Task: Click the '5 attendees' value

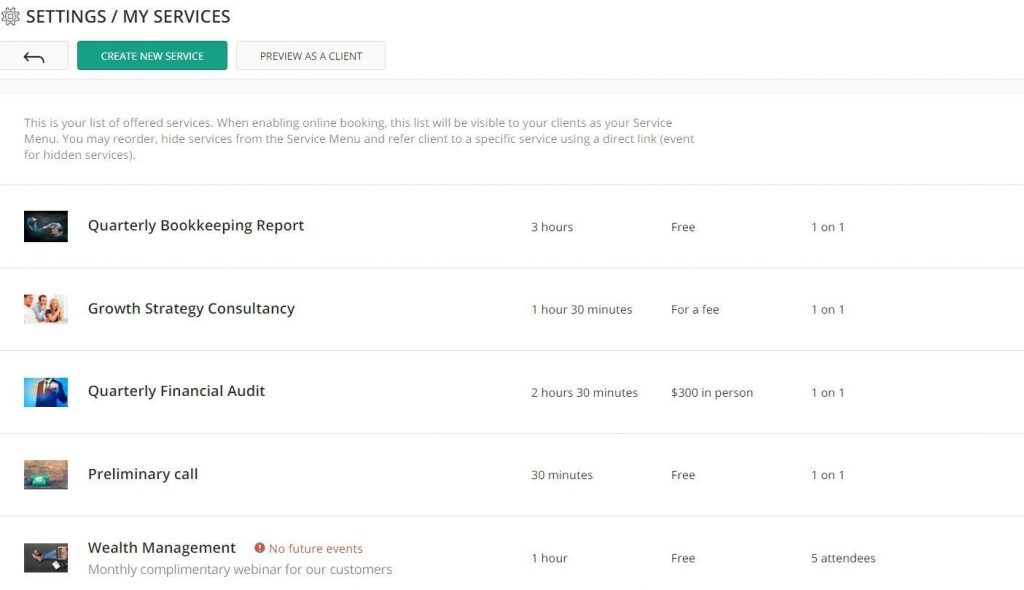Action: point(843,558)
